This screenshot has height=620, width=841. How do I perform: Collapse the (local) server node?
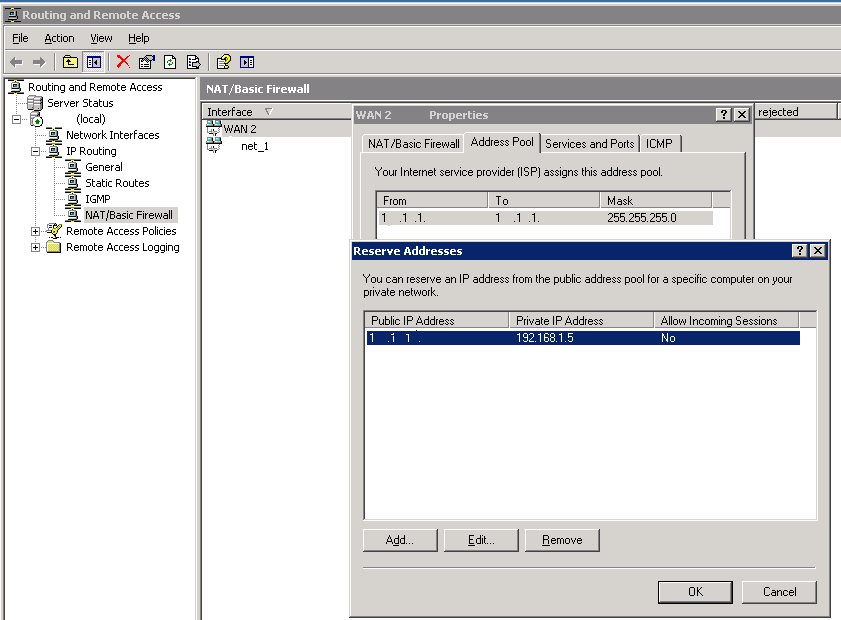pos(17,120)
